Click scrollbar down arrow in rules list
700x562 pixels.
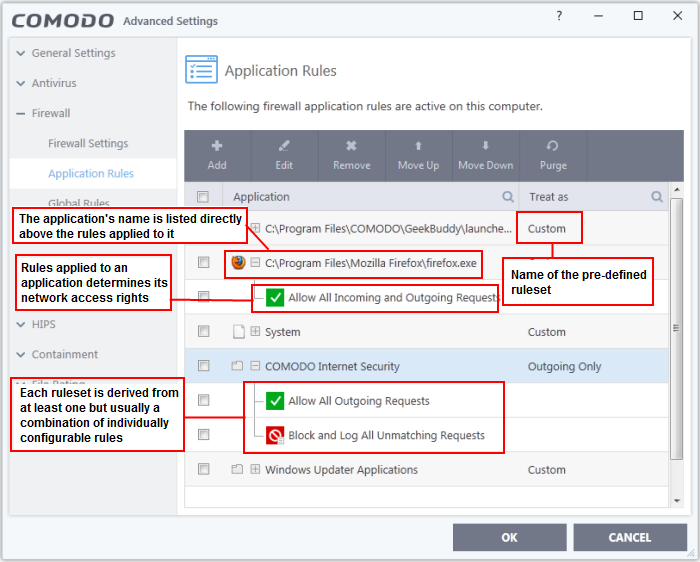677,501
